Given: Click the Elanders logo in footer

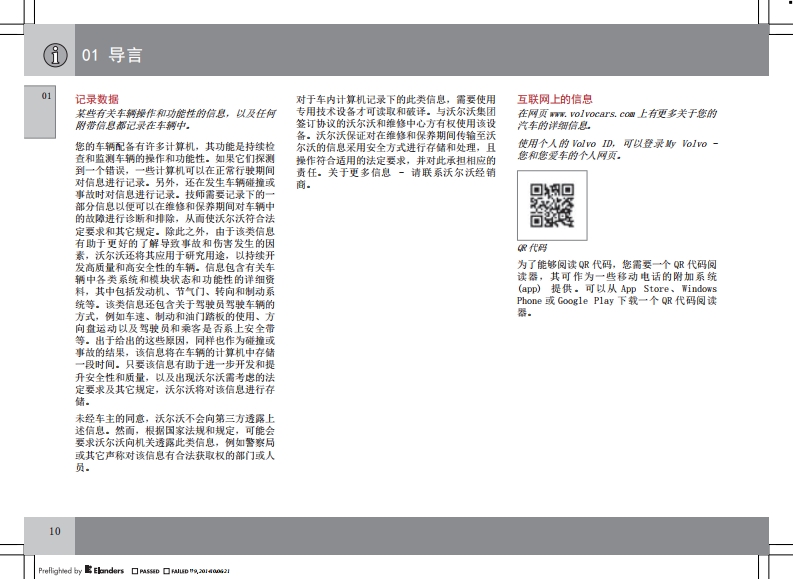Looking at the screenshot, I should point(106,571).
